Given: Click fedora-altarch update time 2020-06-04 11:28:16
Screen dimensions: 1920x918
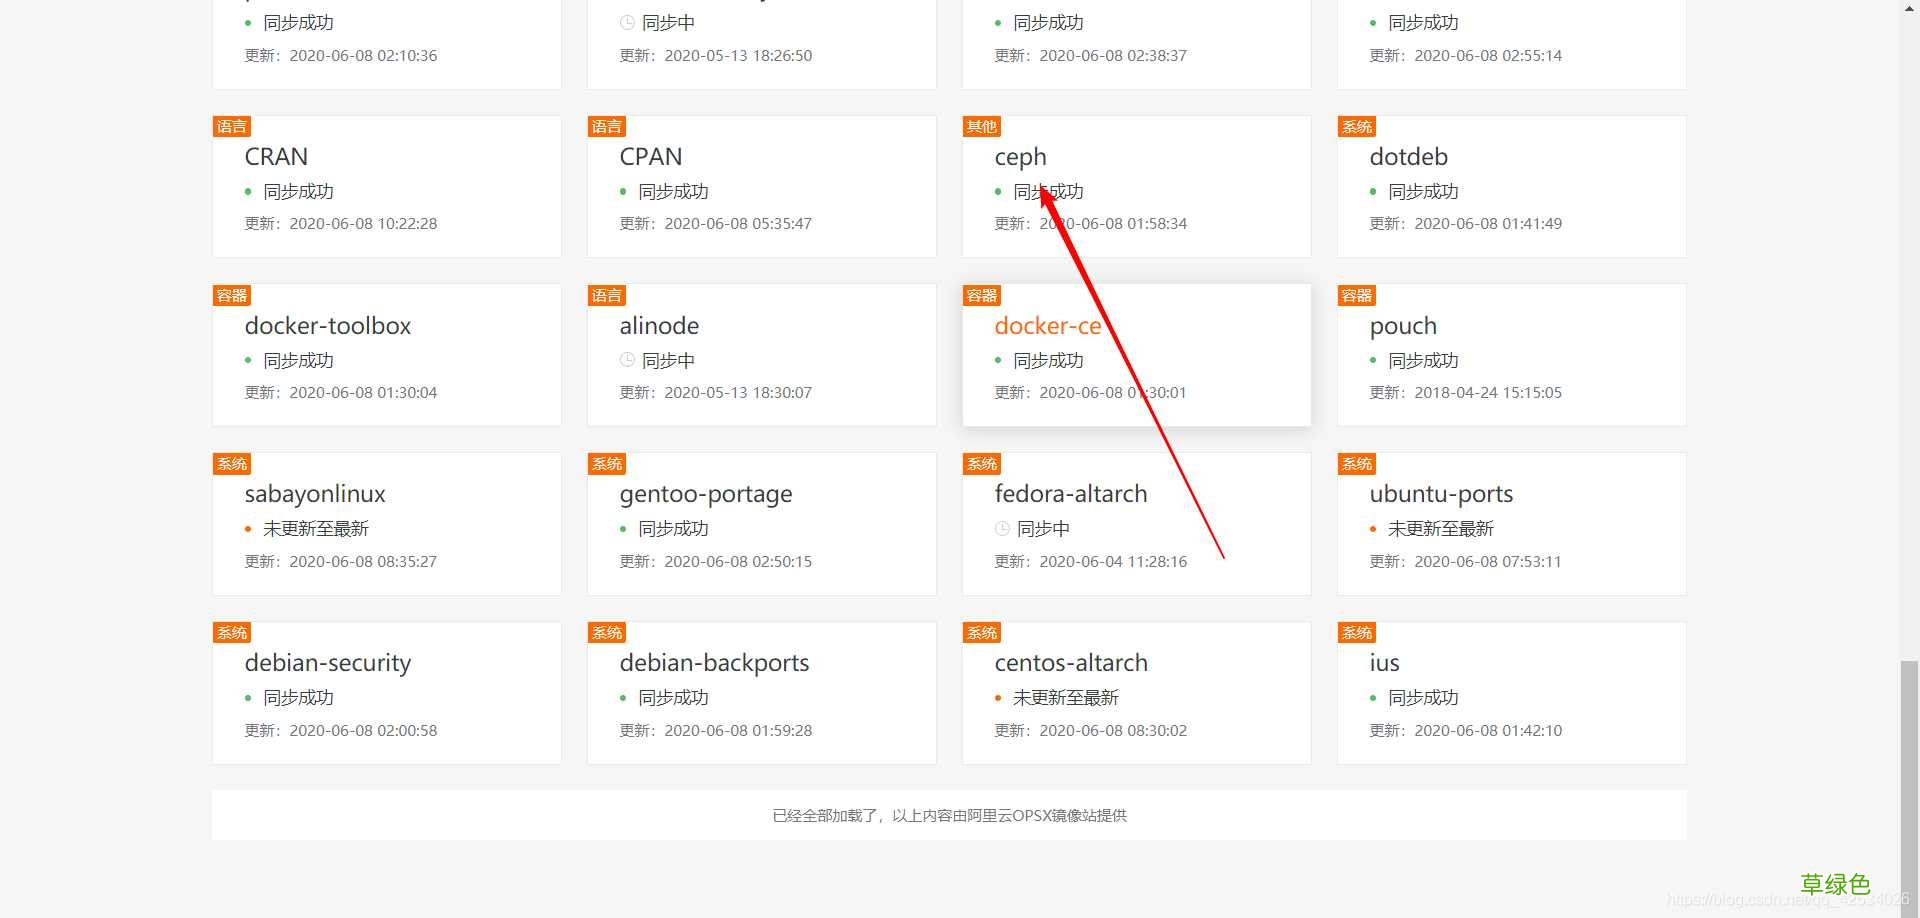Looking at the screenshot, I should point(1113,562).
